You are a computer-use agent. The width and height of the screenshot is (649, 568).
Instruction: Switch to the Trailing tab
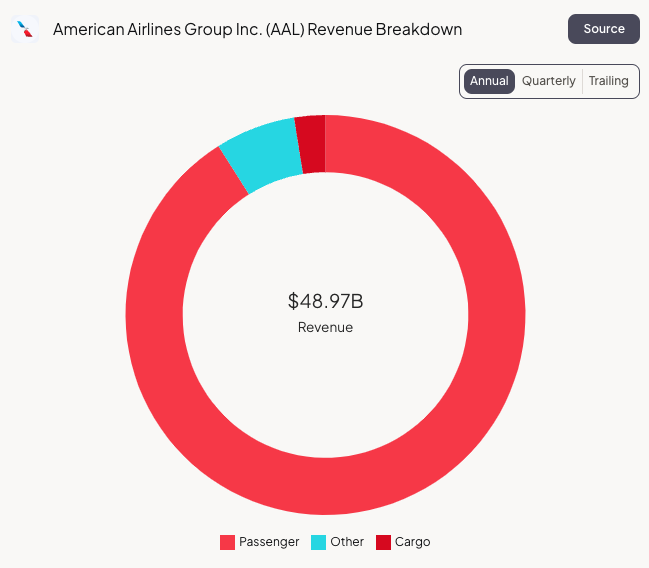pos(608,81)
